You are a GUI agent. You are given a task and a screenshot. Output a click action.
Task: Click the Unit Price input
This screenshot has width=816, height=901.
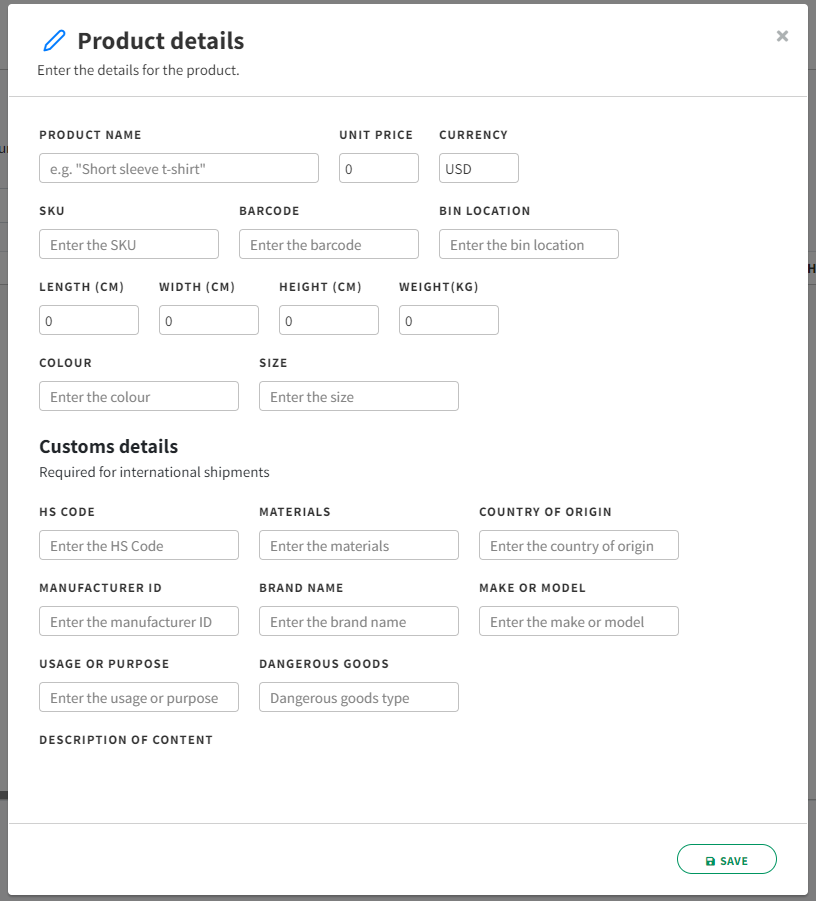point(379,168)
